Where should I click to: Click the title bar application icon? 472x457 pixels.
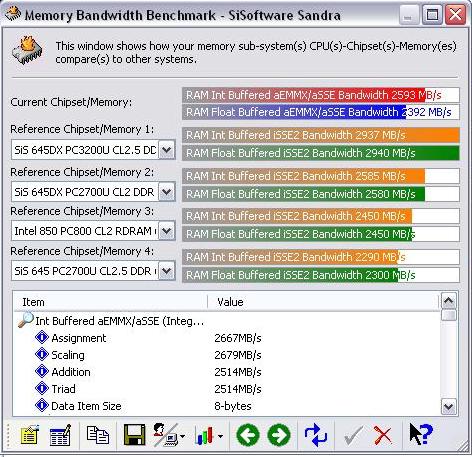13,14
